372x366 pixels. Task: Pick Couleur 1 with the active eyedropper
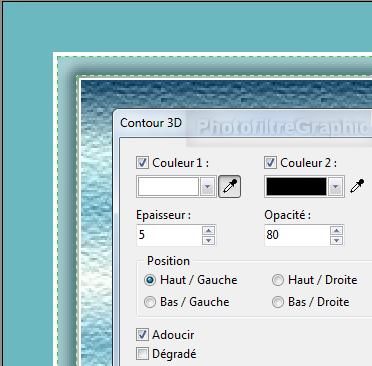pyautogui.click(x=229, y=186)
